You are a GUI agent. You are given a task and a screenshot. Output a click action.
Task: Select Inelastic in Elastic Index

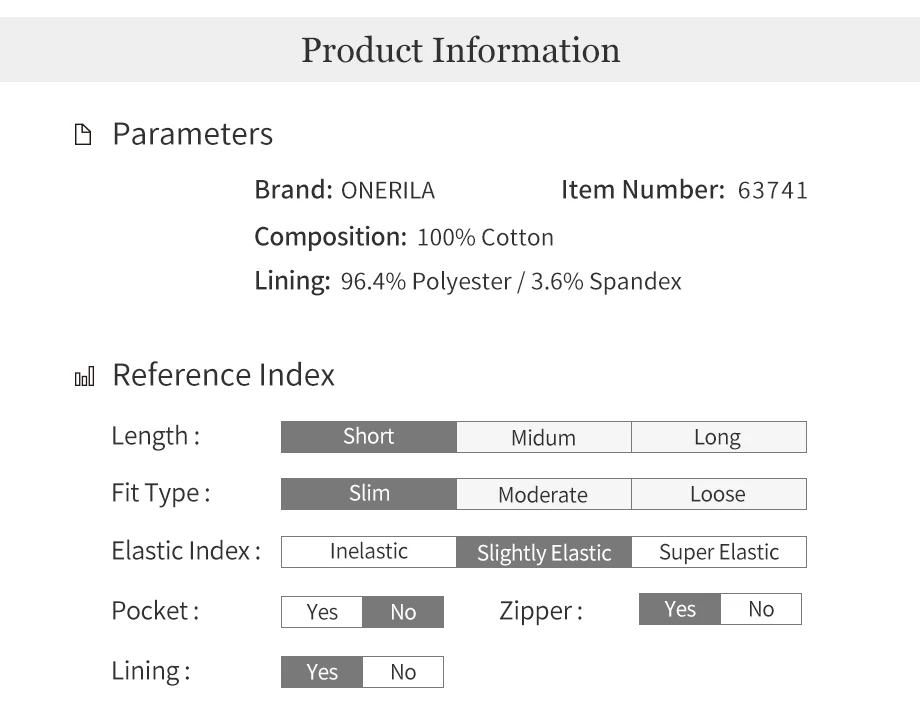tap(368, 552)
